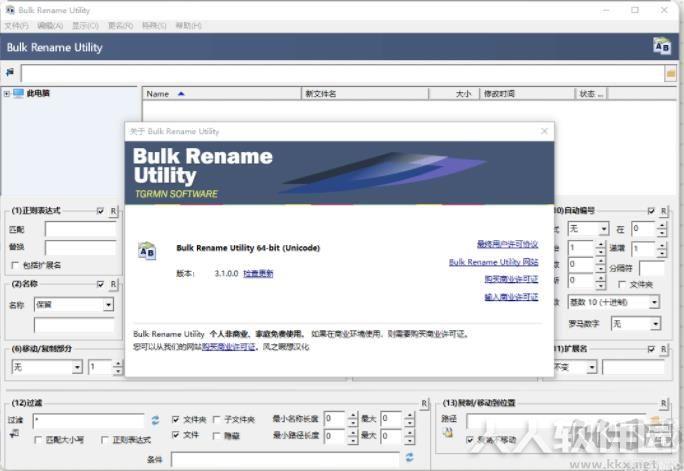Open the 最终用户许可协议 link
This screenshot has height=471, width=684.
click(507, 244)
